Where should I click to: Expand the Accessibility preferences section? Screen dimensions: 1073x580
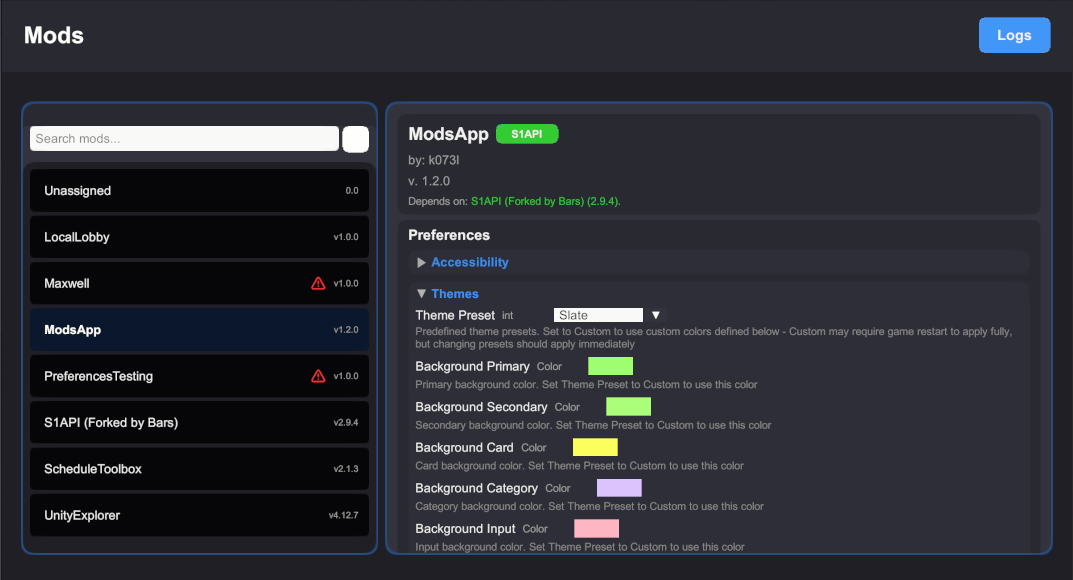(469, 262)
